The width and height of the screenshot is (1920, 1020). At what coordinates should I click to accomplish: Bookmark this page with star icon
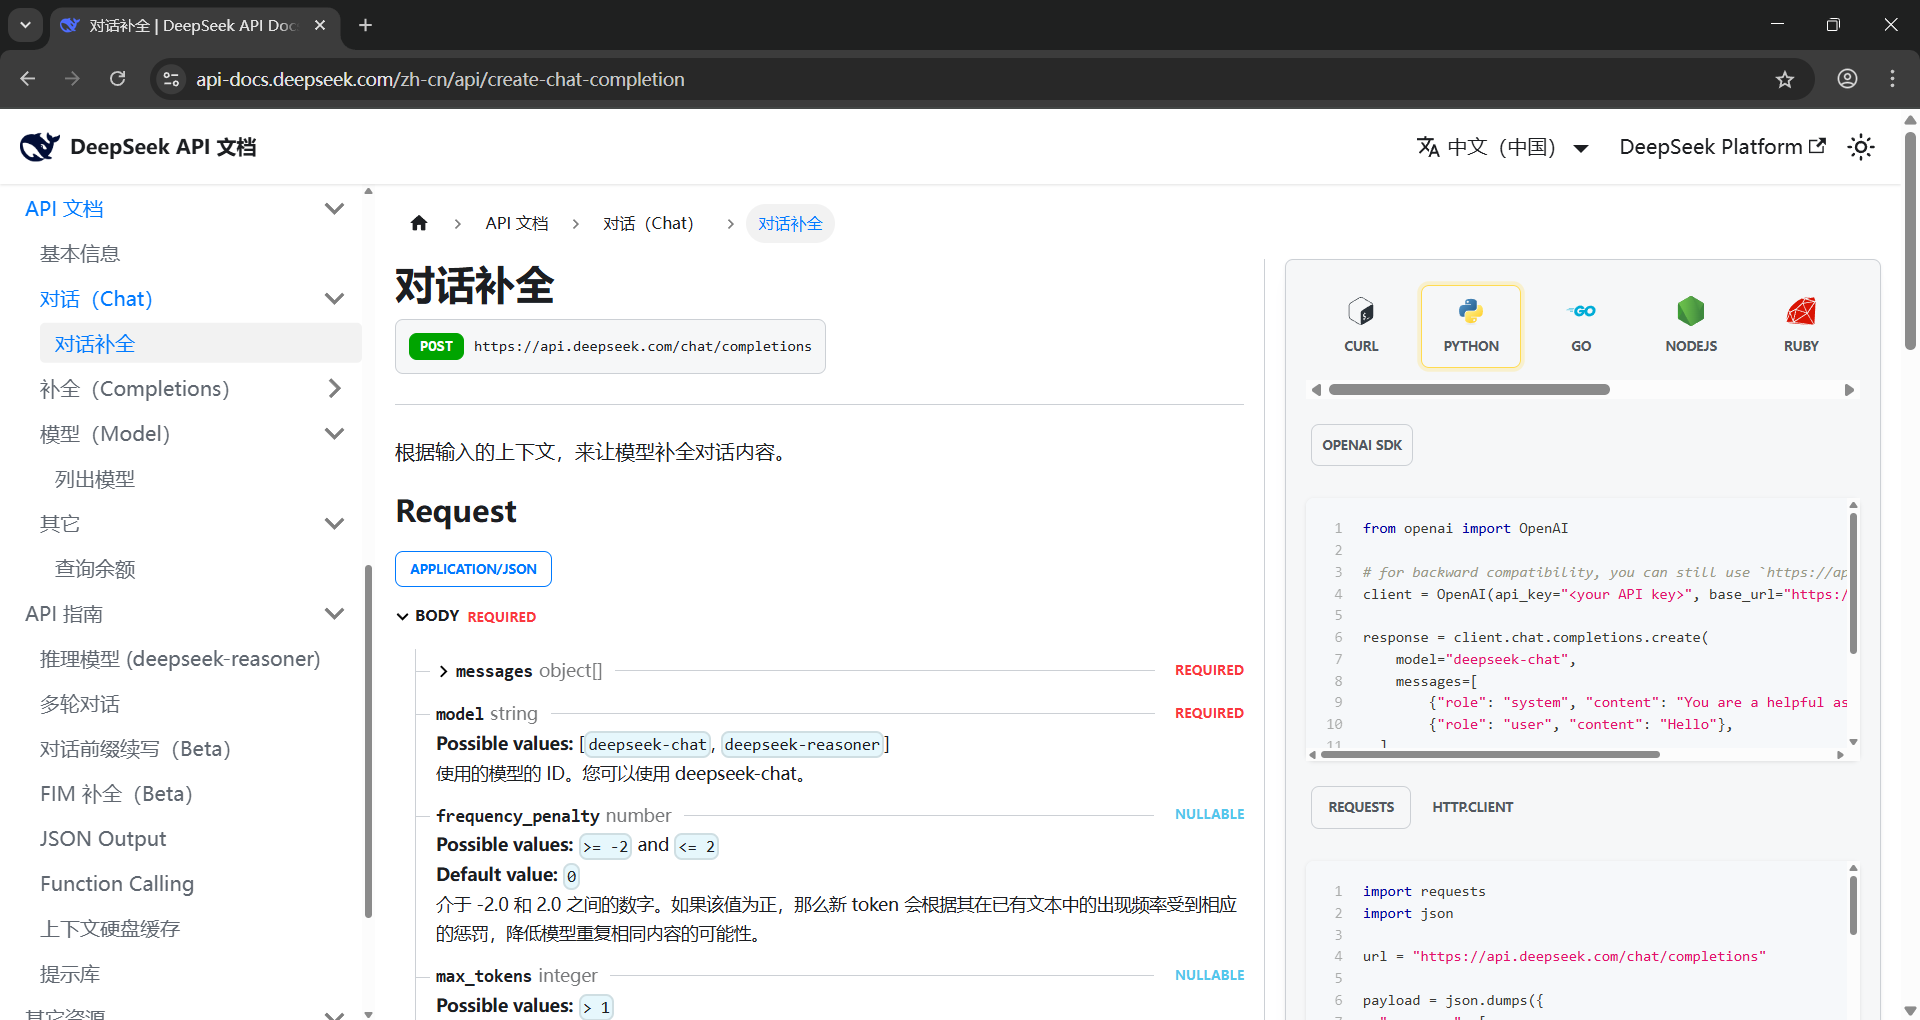(1785, 79)
